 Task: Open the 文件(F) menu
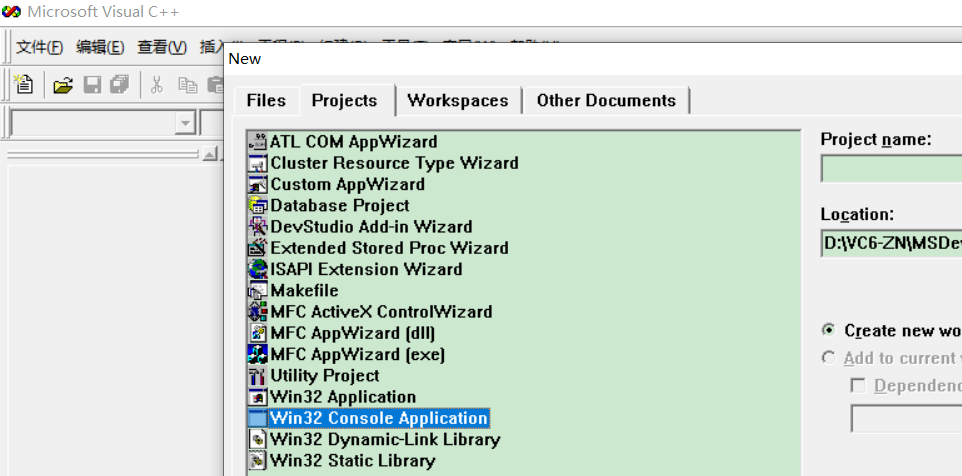39,47
